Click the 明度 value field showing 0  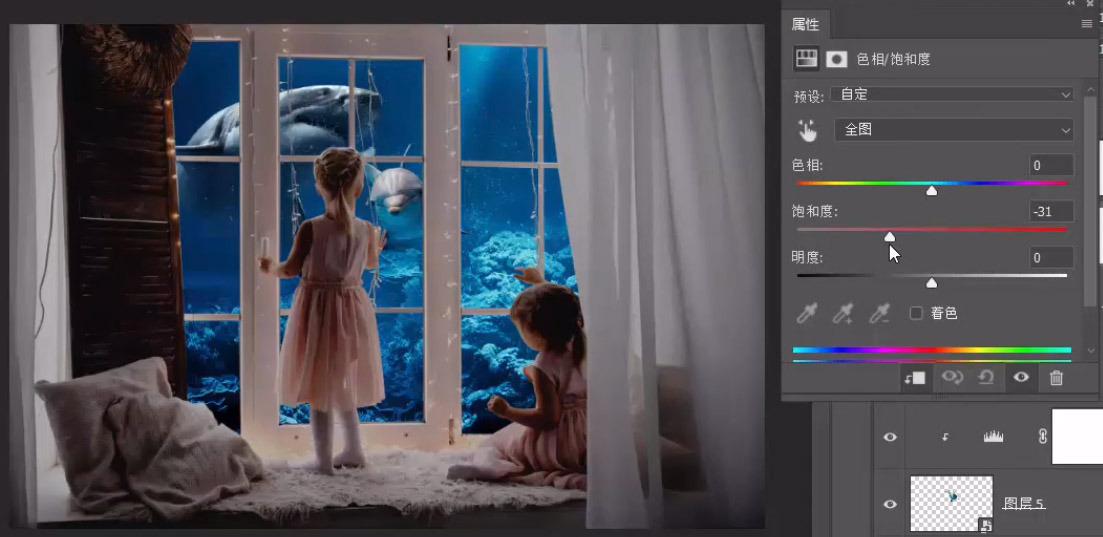coord(1052,258)
